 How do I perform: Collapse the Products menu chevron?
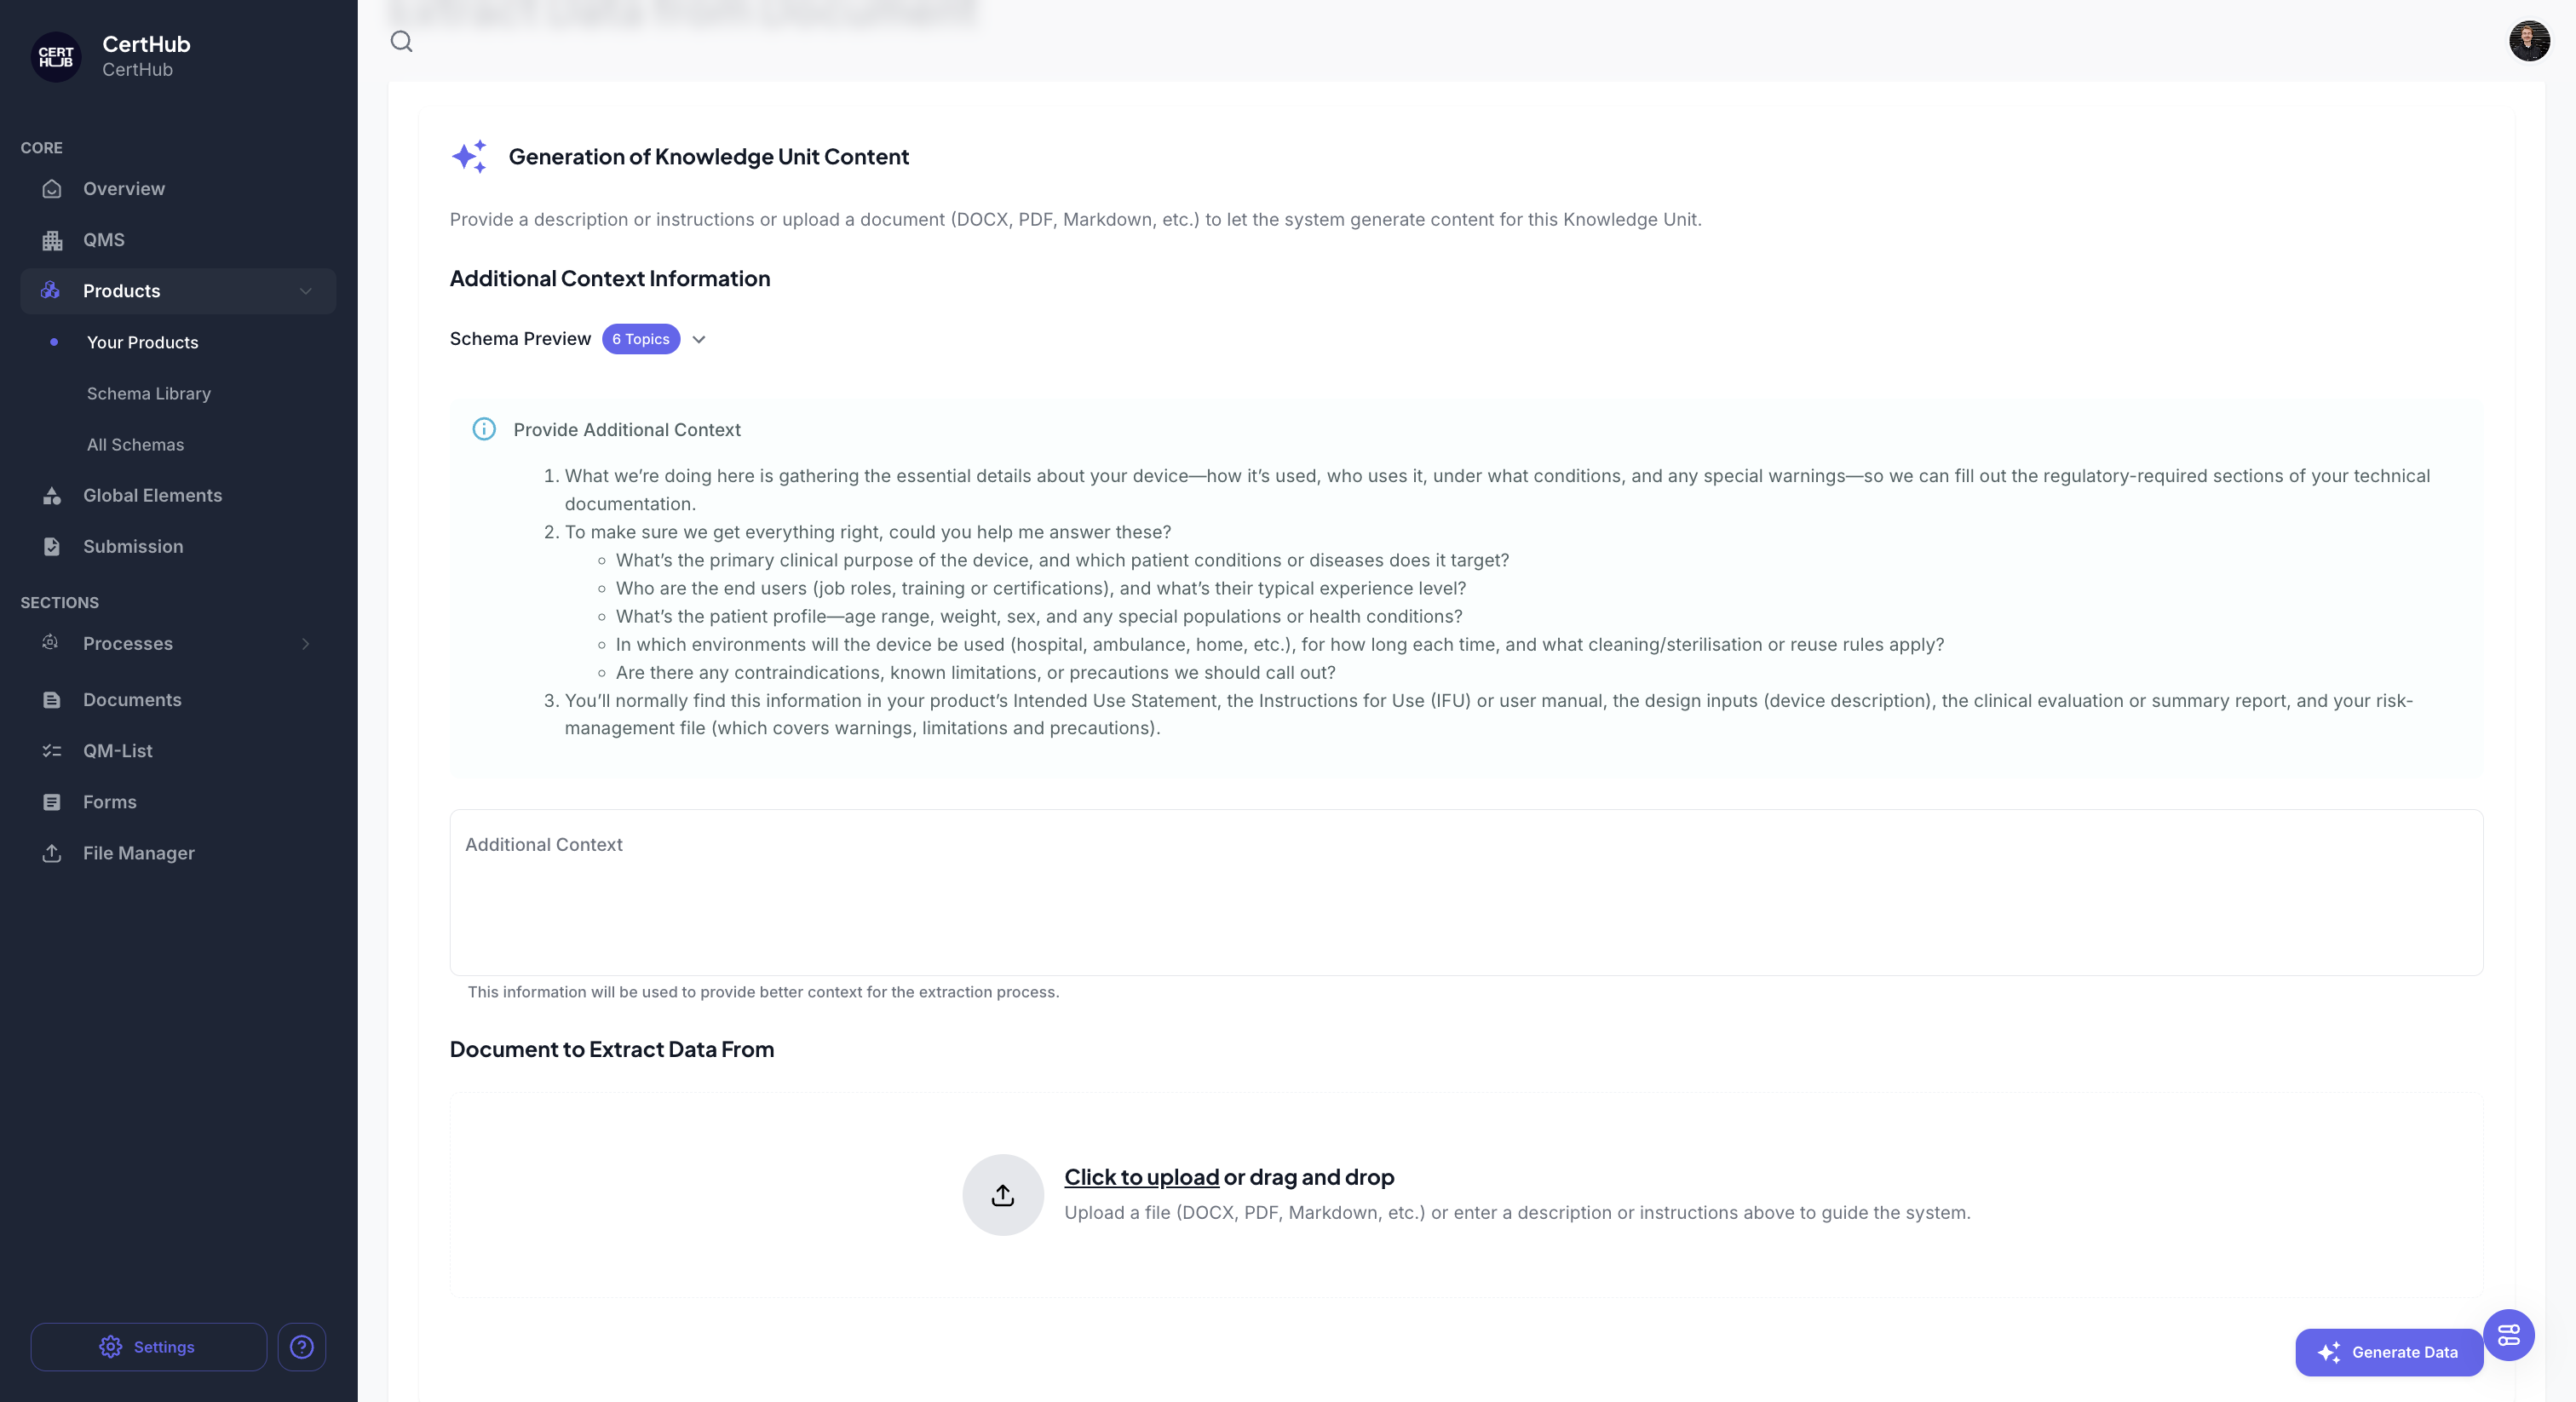point(305,291)
